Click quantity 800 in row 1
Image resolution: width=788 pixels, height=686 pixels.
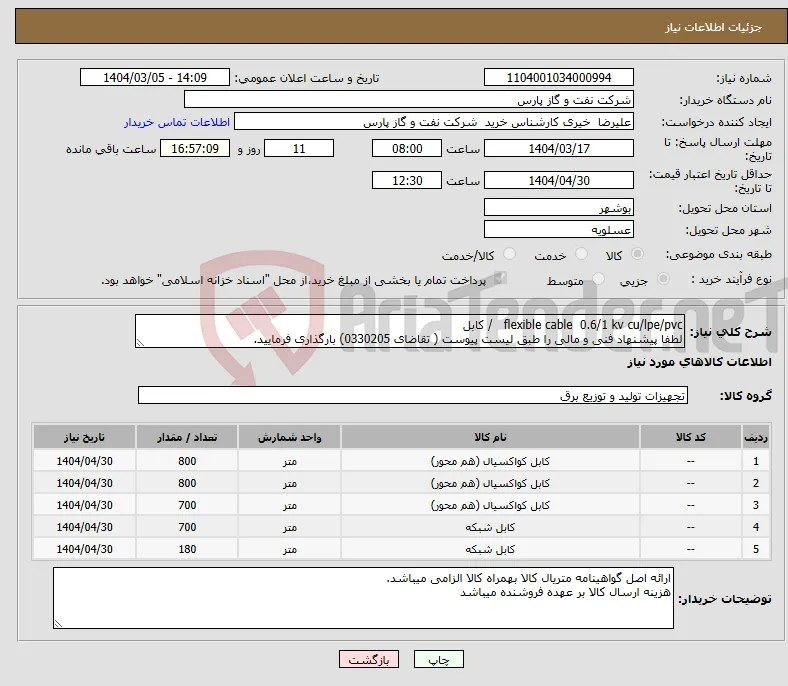pyautogui.click(x=187, y=461)
